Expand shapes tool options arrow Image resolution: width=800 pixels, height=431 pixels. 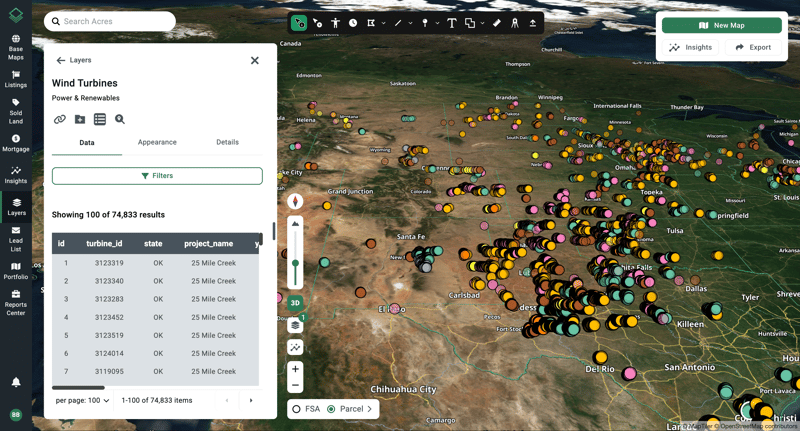[x=482, y=23]
